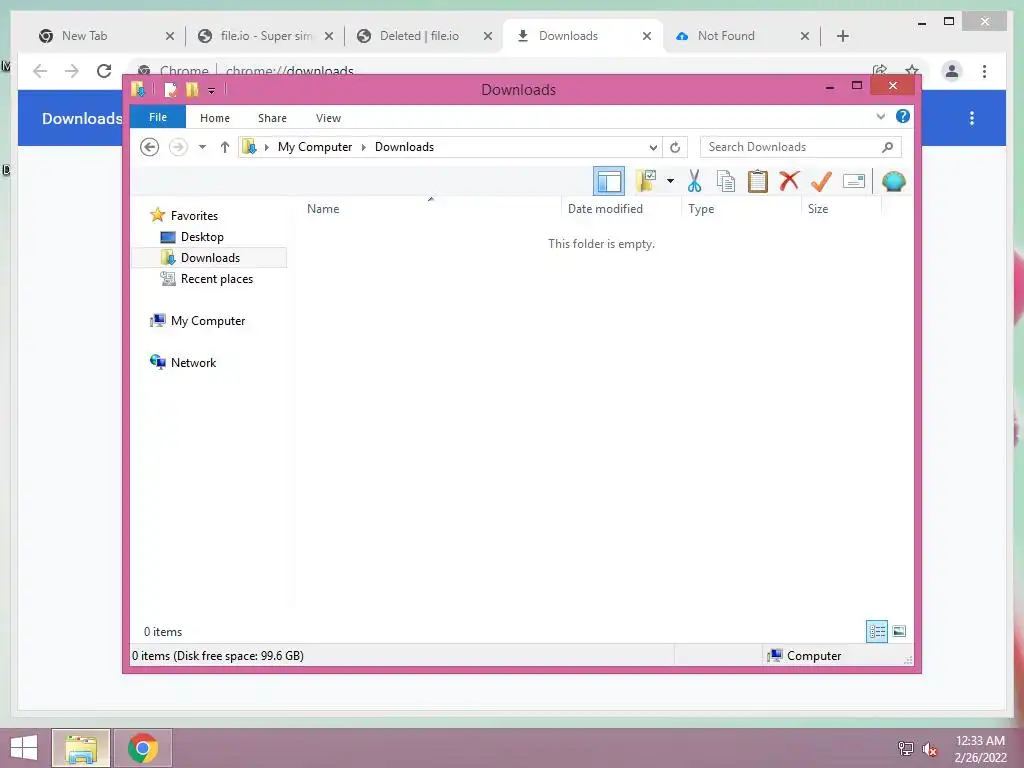Click My Computer in address breadcrumb
The width and height of the screenshot is (1024, 768).
point(315,147)
